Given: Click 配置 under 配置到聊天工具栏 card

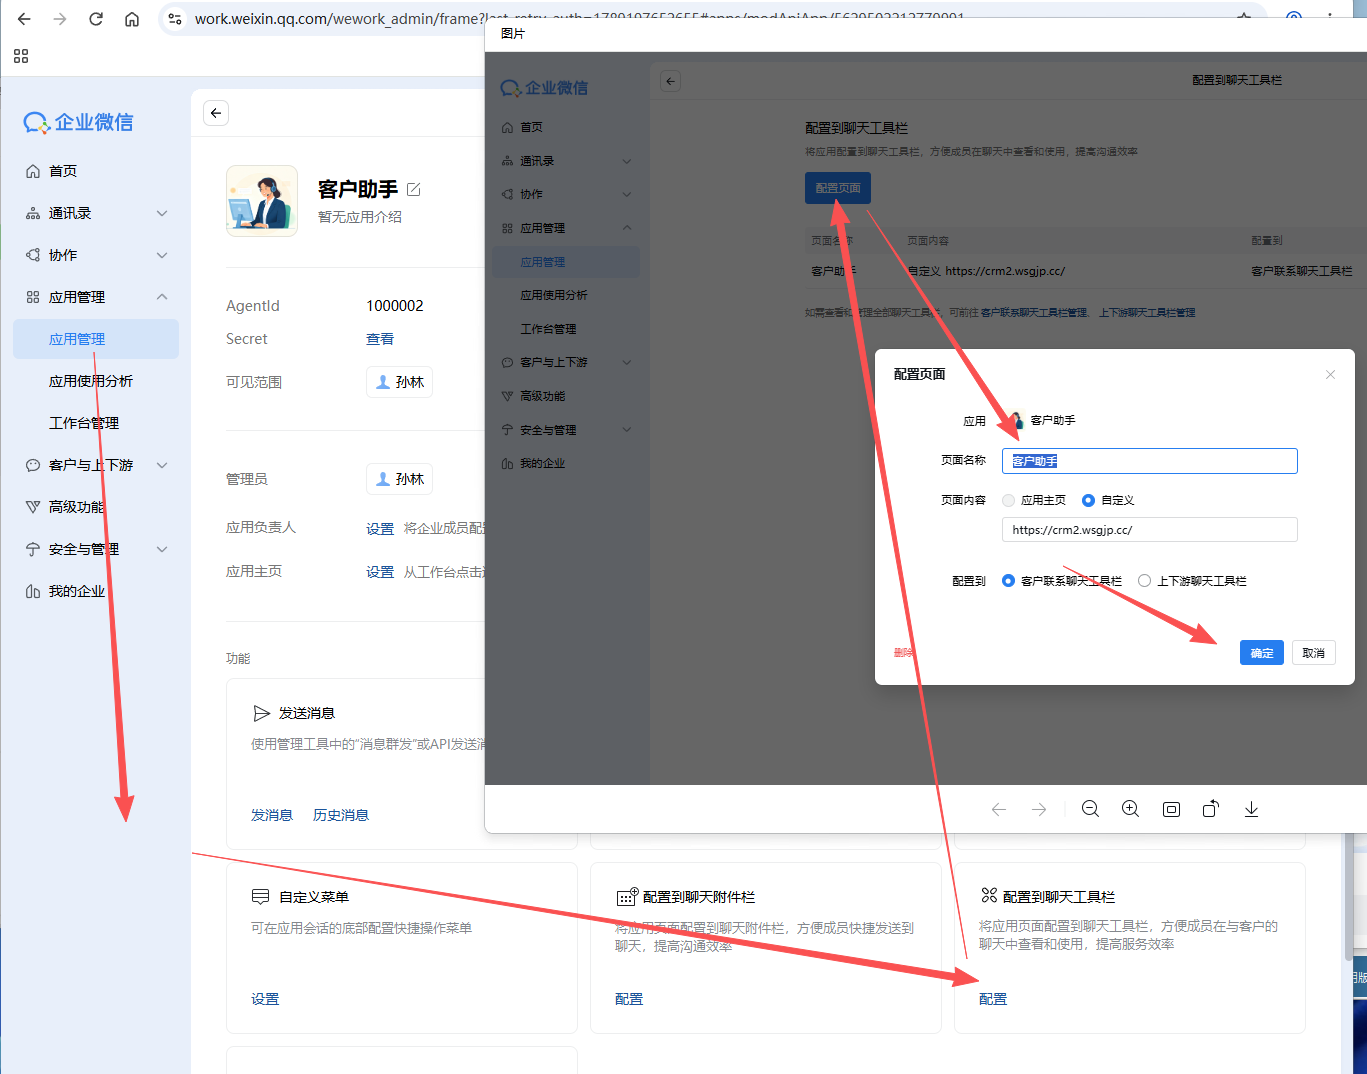Looking at the screenshot, I should (993, 999).
